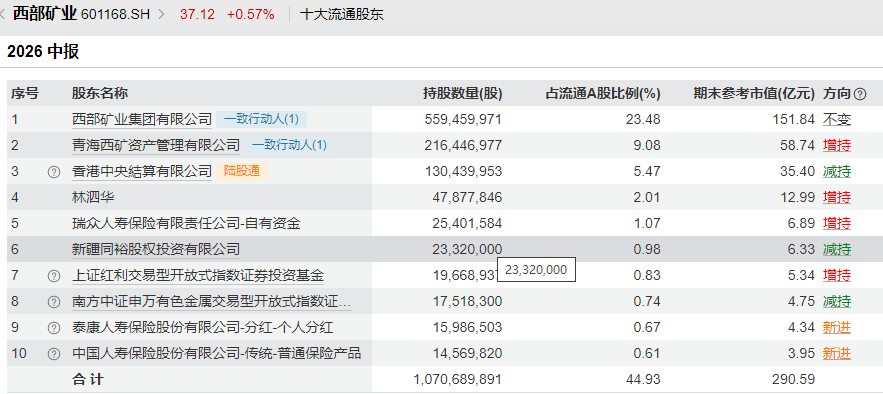Select 瑞众人寿保险有限责任公司-自有资金 row name
Screen dimensions: 883x394
(186, 223)
